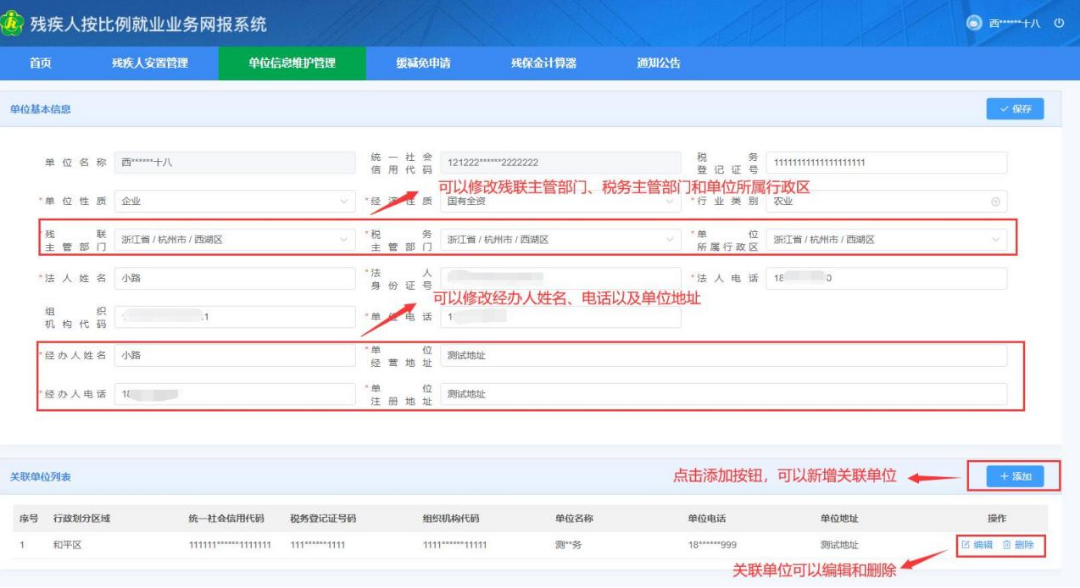Open the 首页 tab
Viewport: 1080px width, 588px height.
tap(40, 63)
